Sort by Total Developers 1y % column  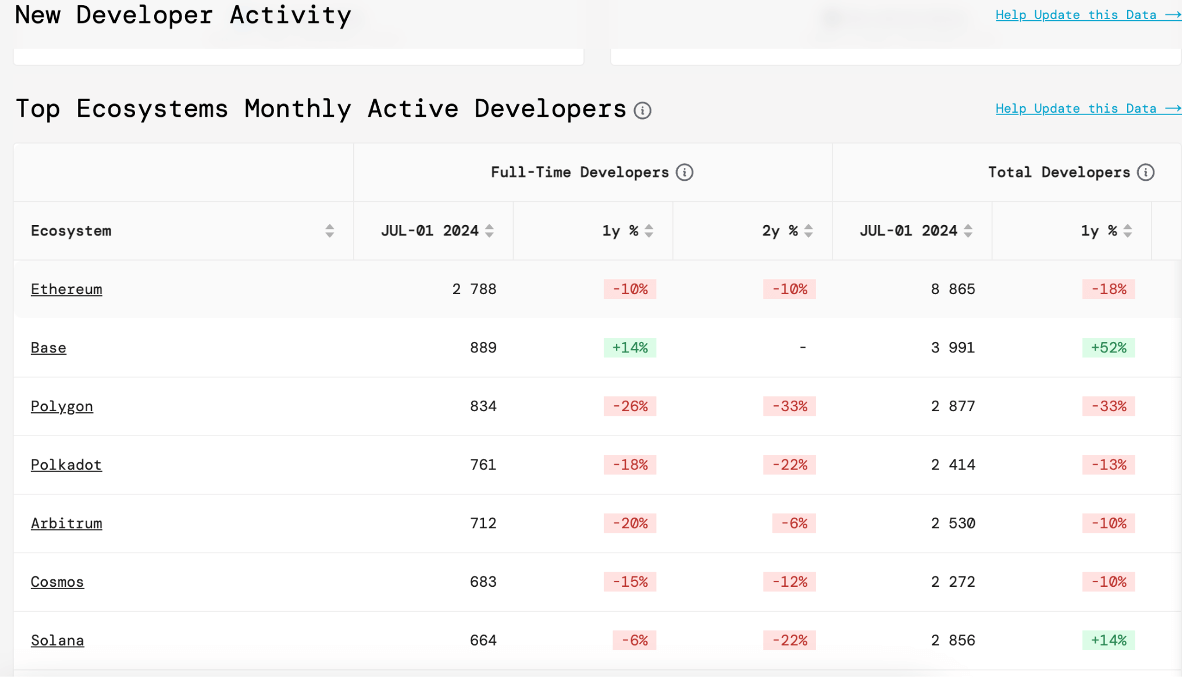tap(1127, 231)
